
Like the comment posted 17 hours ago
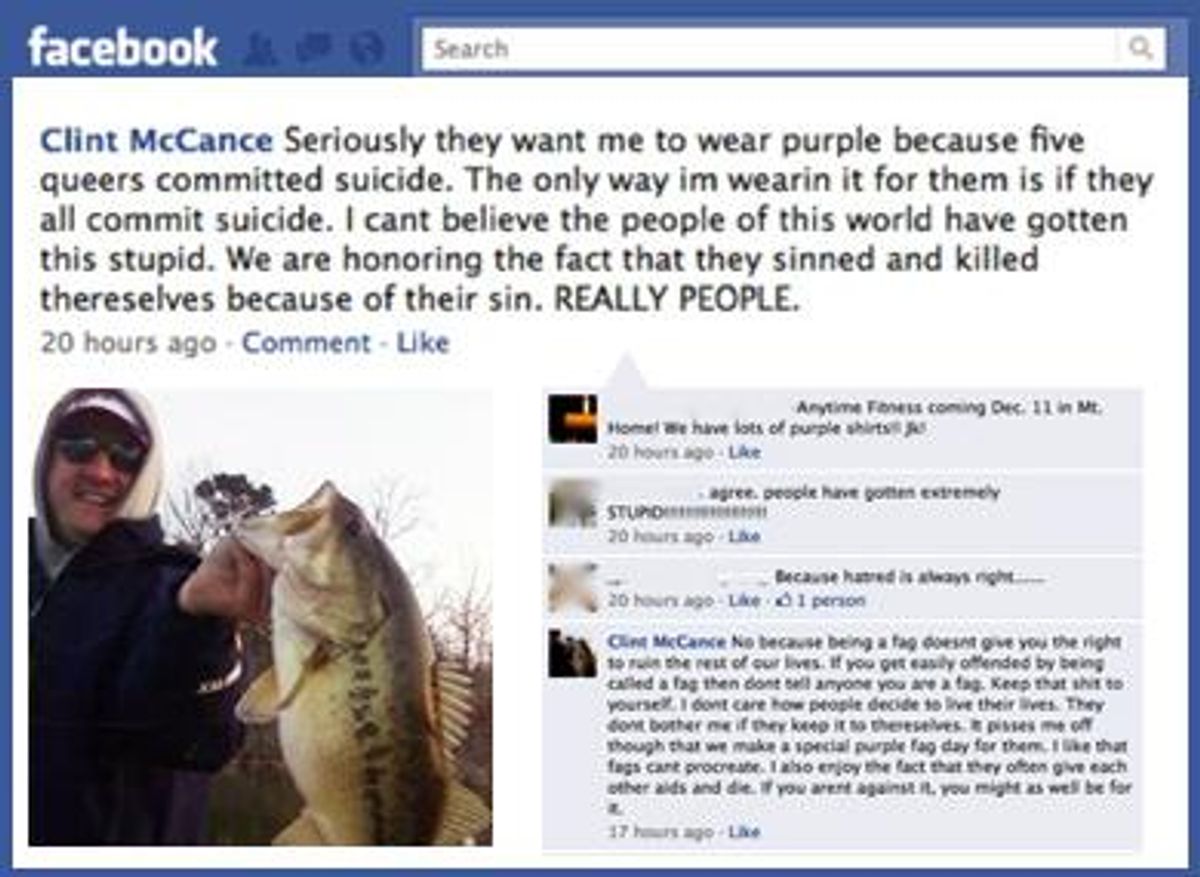pos(744,831)
